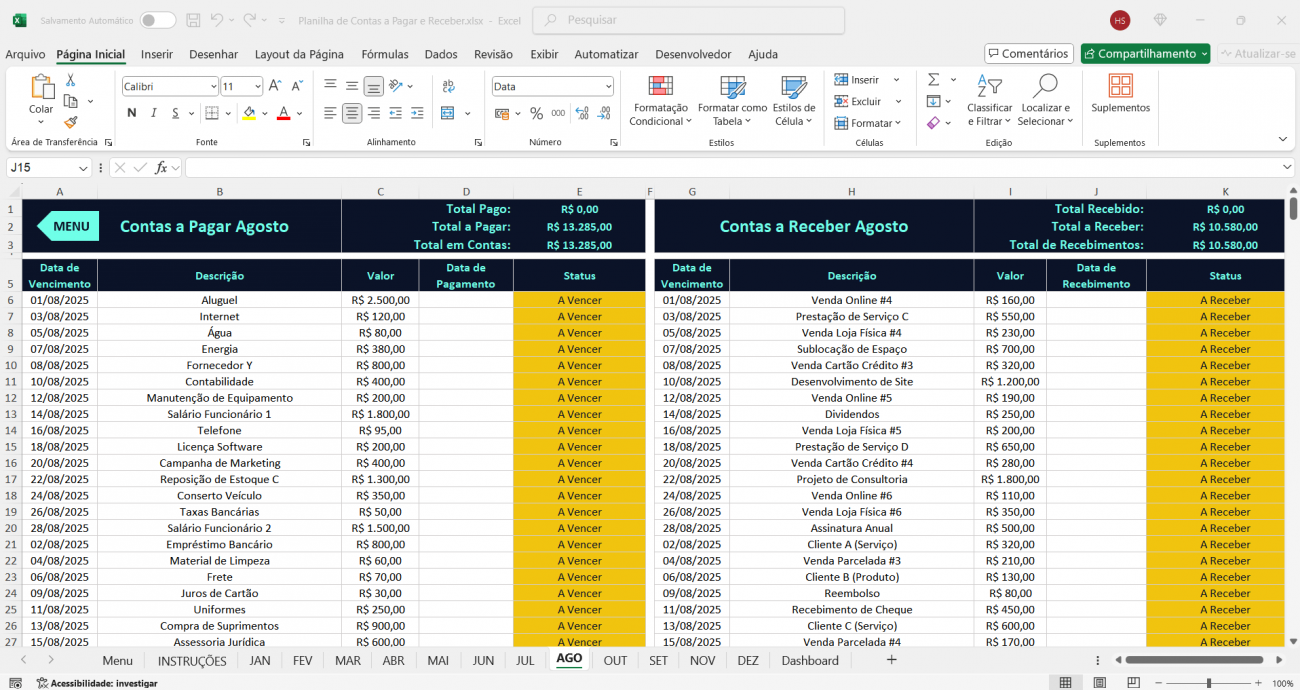Screen dimensions: 1300x690
Task: Collapse the ribbon with chevron arrow
Action: (1283, 139)
